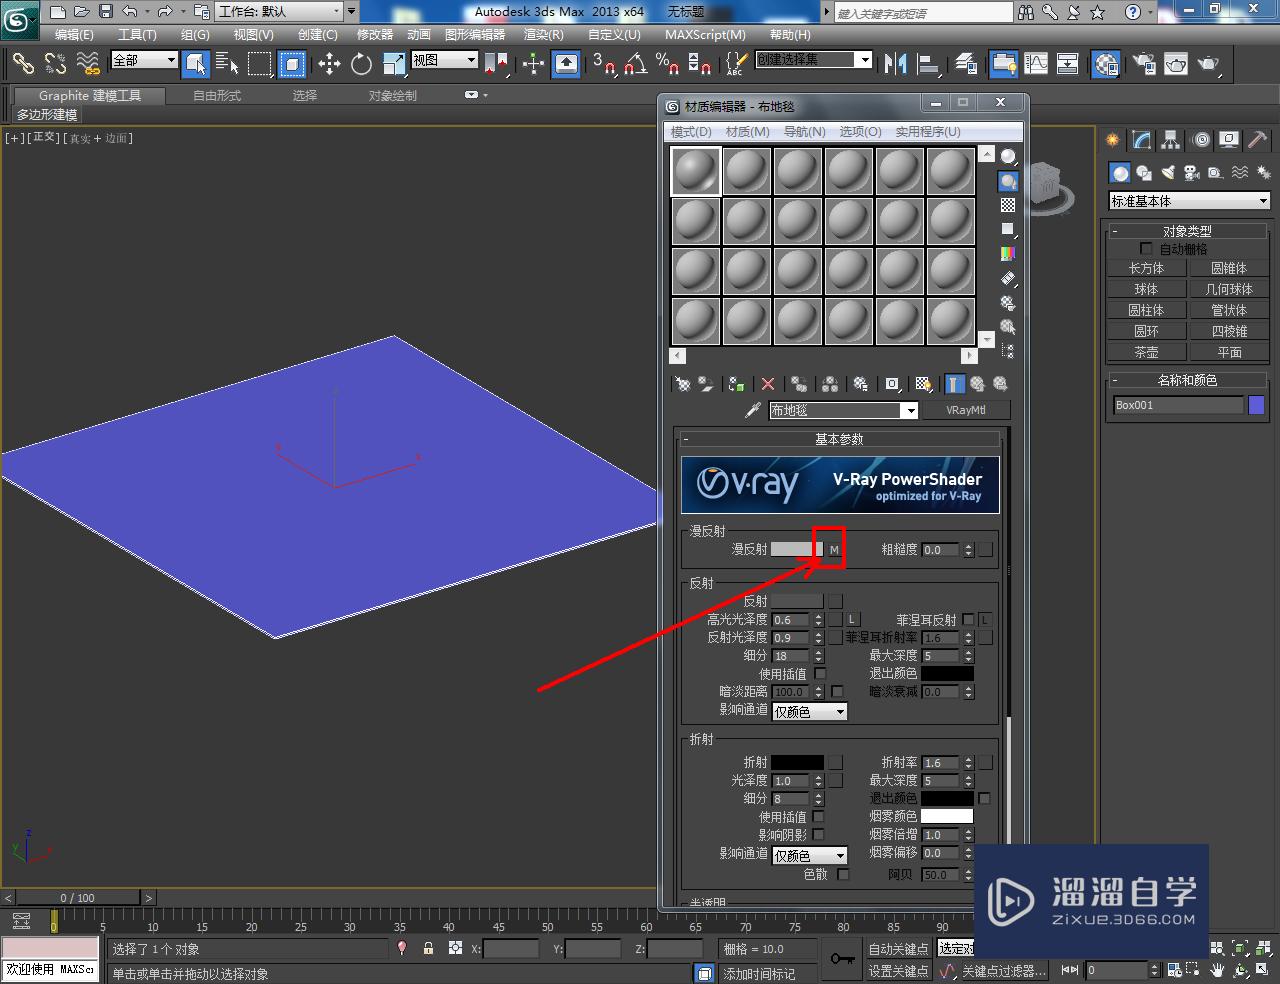Click the diffuse M map button

coord(834,549)
